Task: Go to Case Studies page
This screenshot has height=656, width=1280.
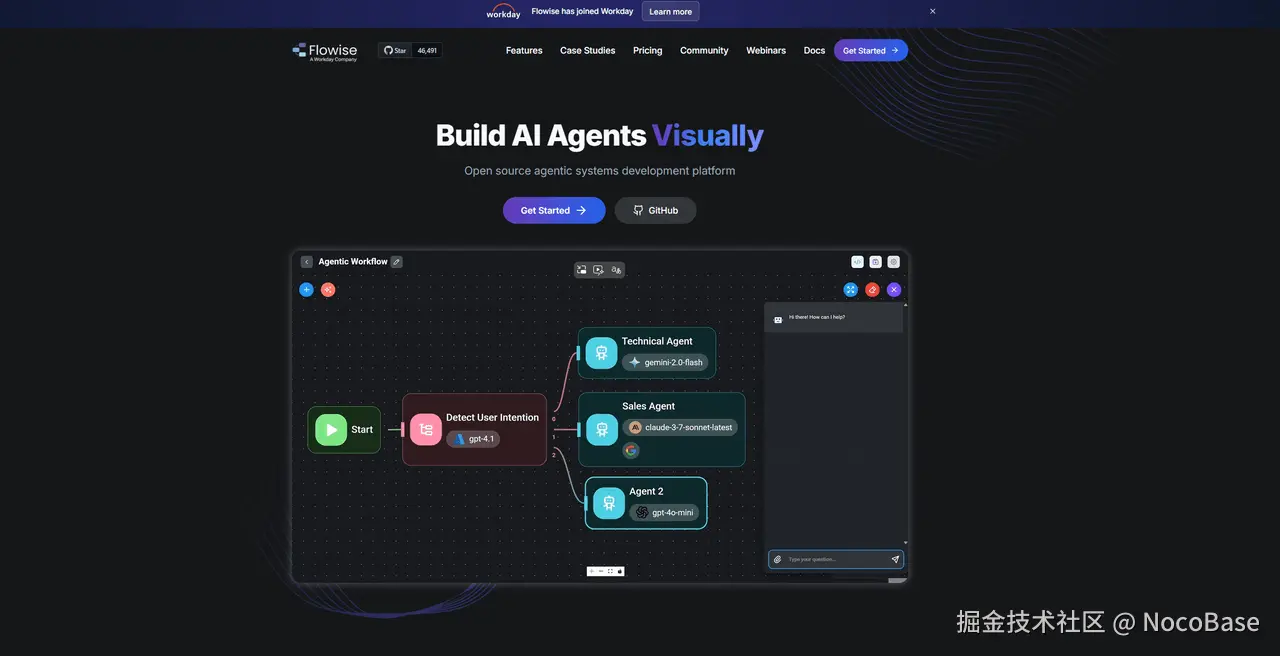Action: 588,50
